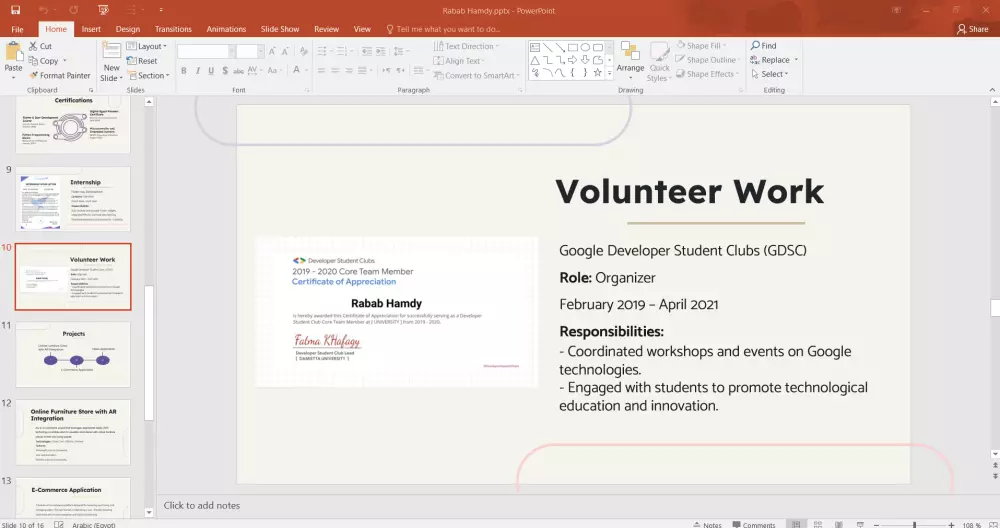Screen dimensions: 1000x528
Task: Toggle bulleted list
Action: tap(321, 51)
